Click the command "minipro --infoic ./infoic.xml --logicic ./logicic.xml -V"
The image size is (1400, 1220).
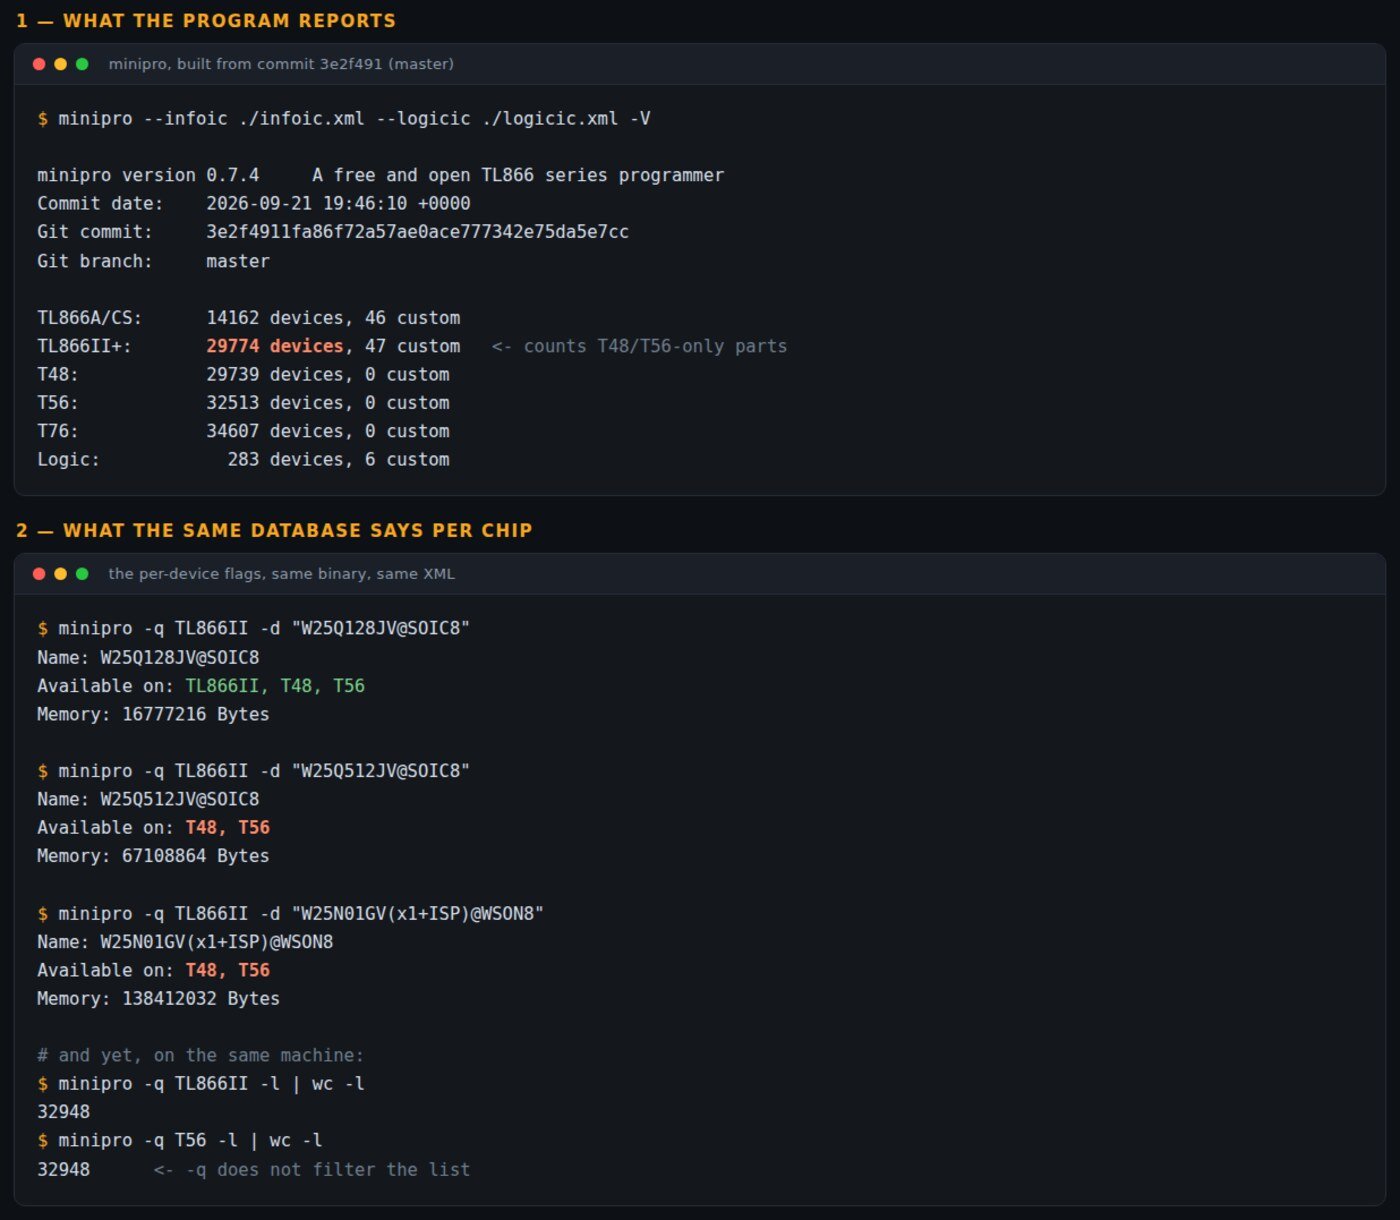pos(354,119)
